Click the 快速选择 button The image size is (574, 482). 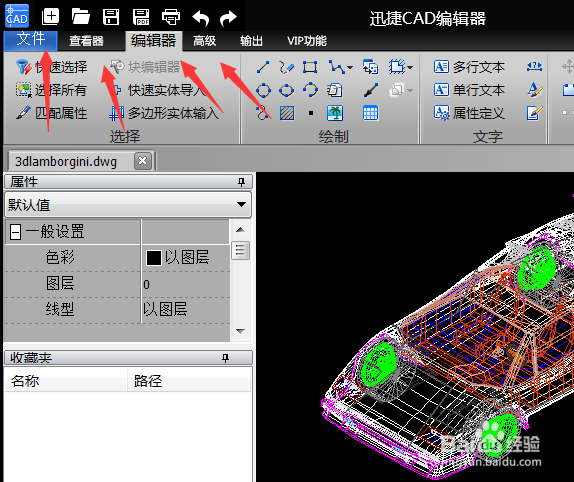pyautogui.click(x=51, y=67)
